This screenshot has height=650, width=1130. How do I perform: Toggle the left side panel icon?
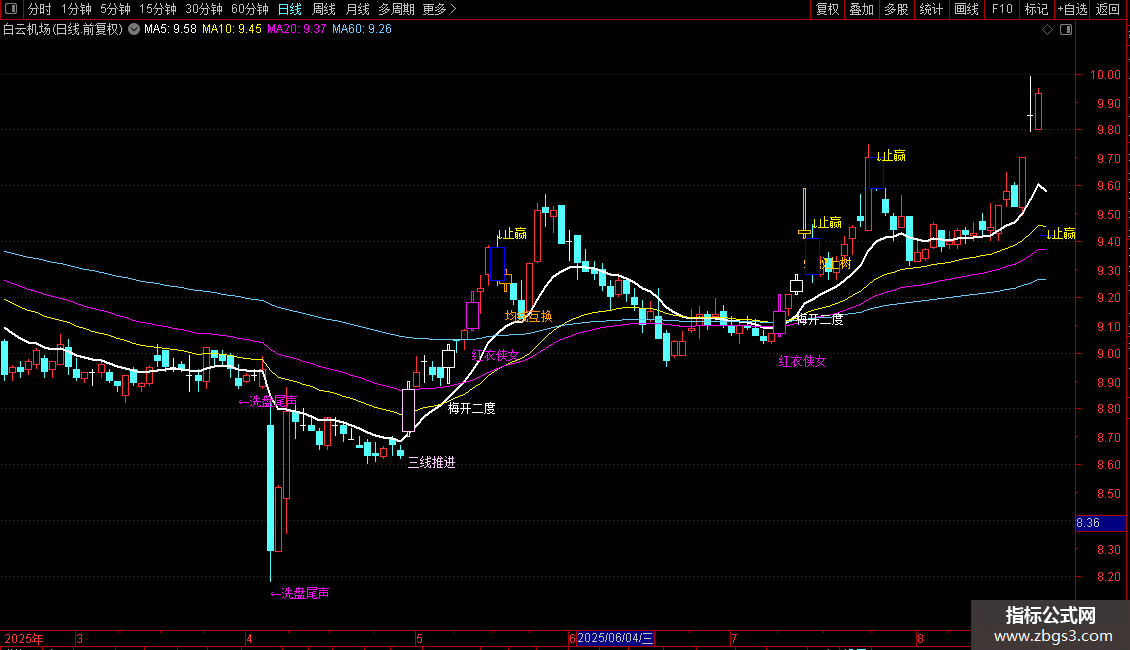[11, 9]
